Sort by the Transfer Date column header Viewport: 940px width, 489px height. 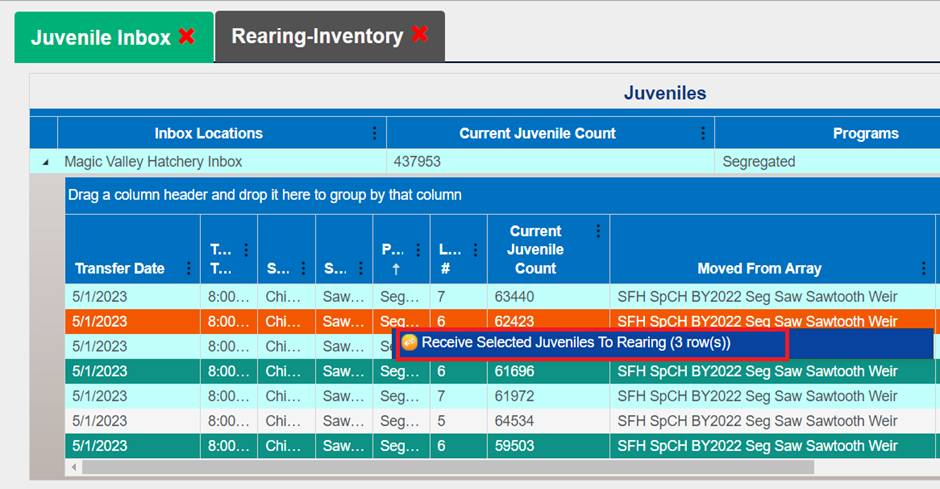(119, 268)
